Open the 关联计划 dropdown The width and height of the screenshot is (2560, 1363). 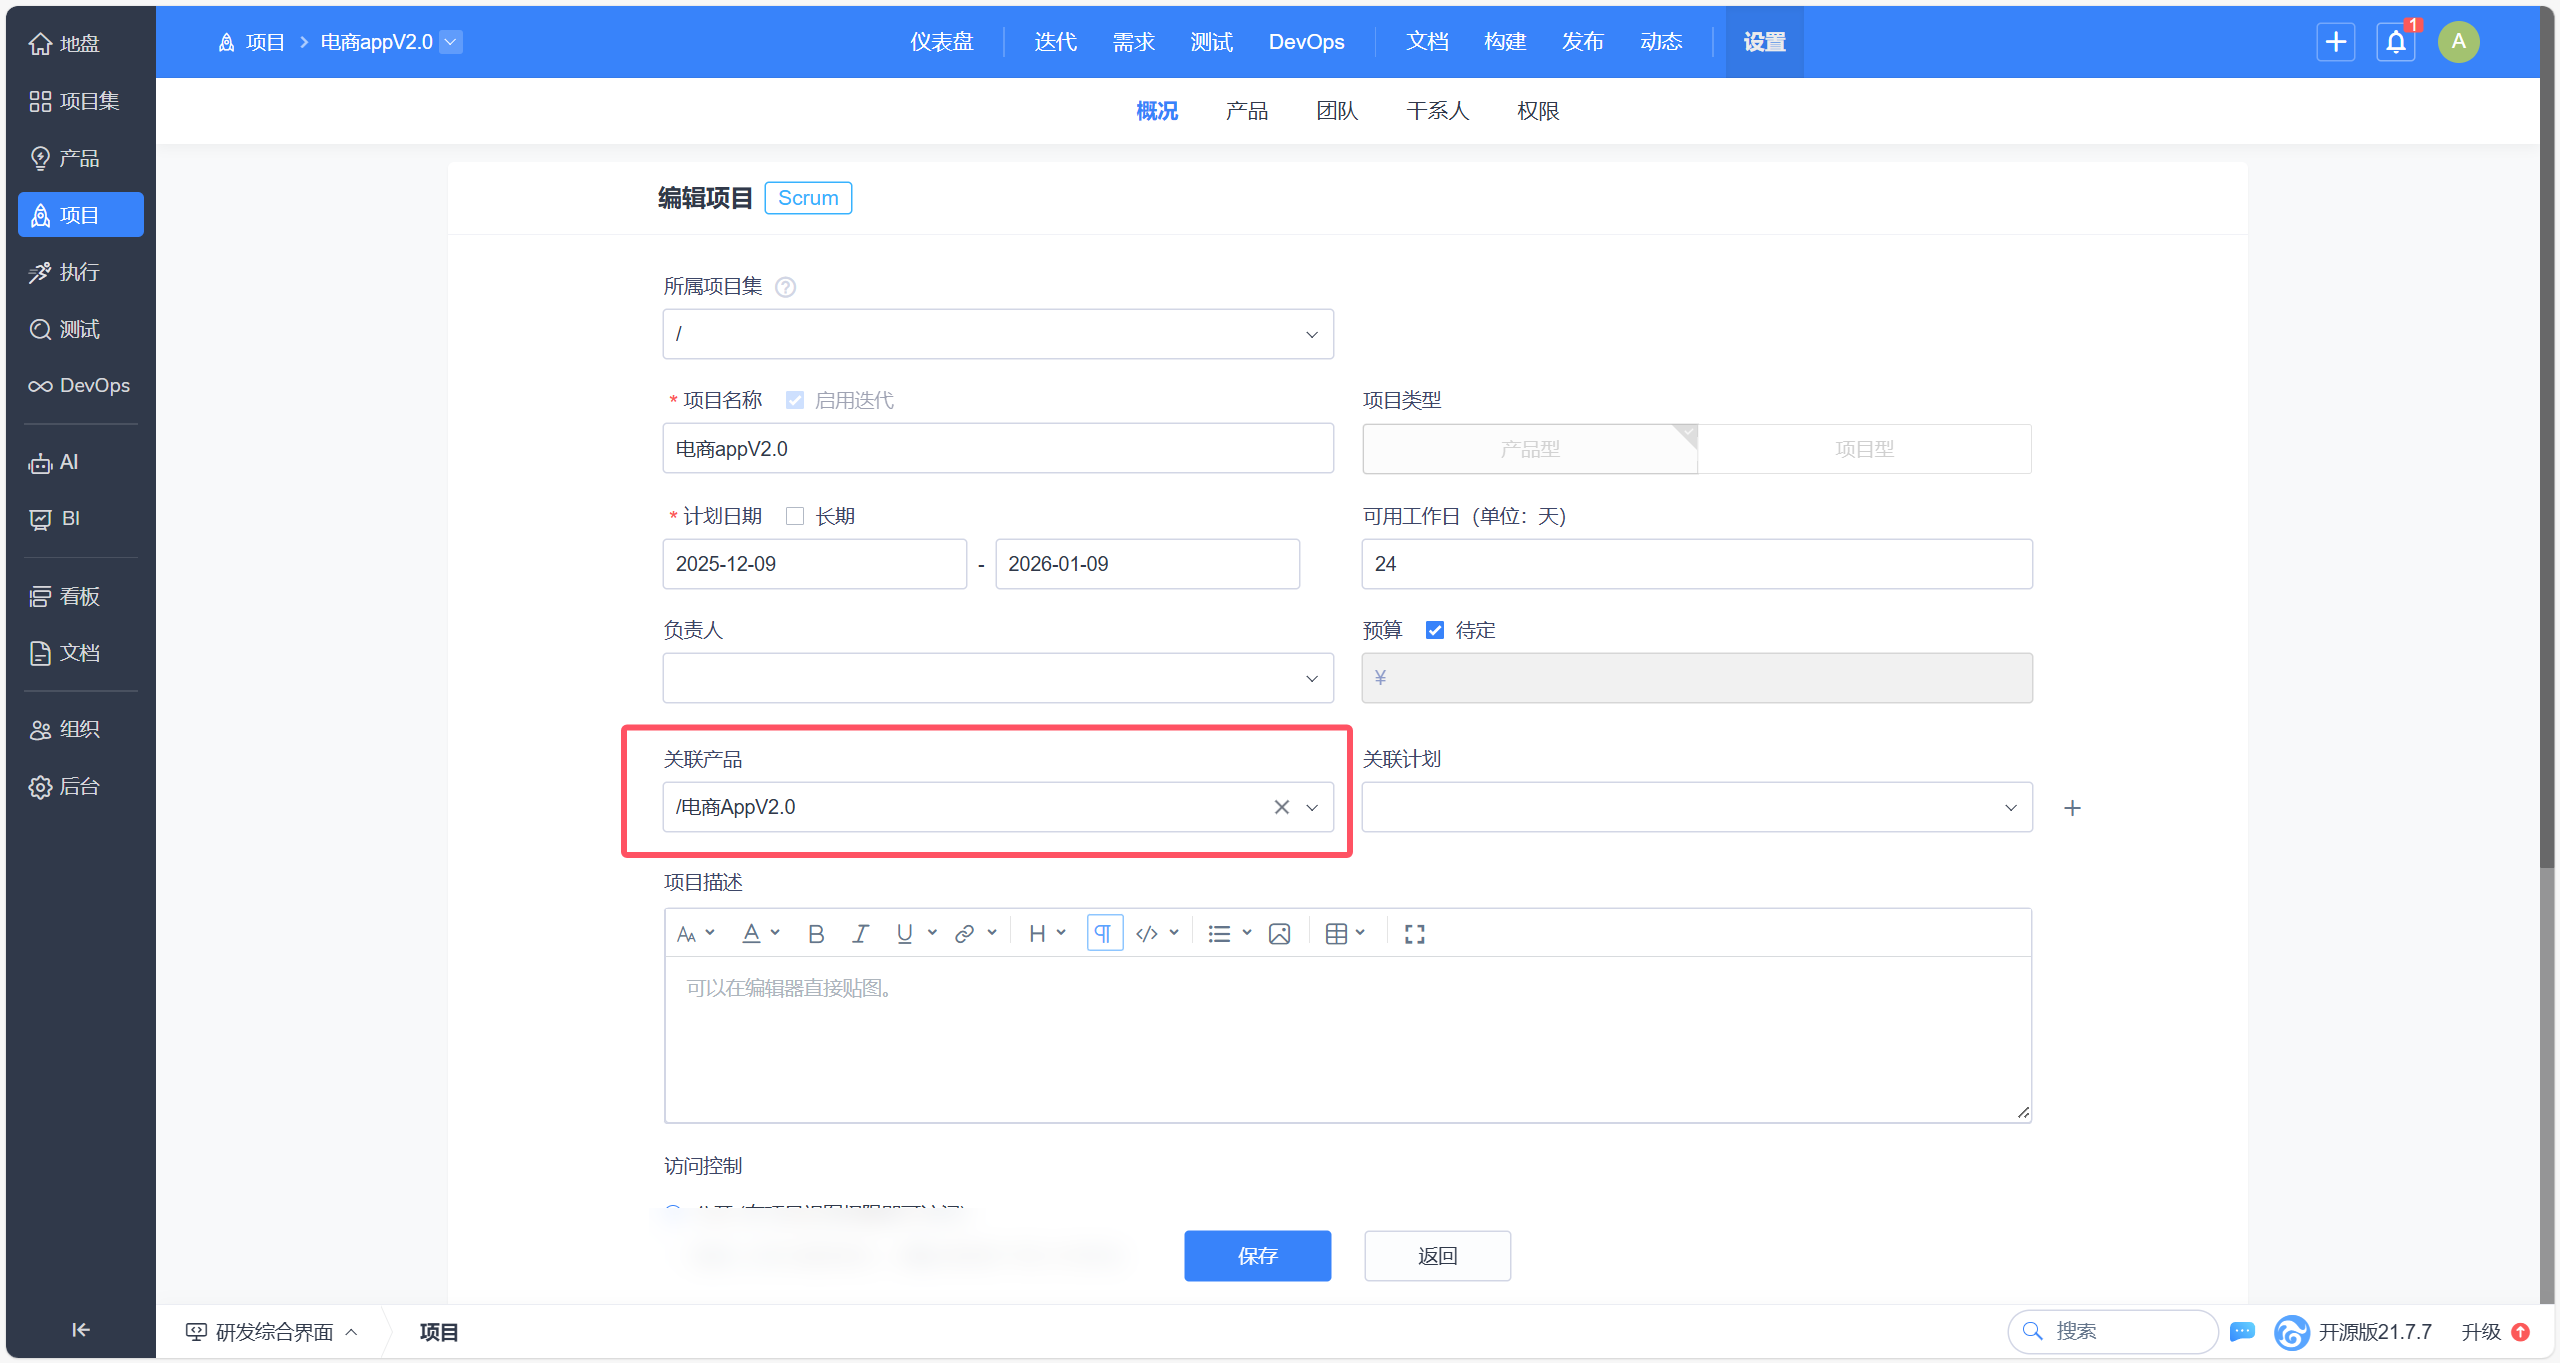click(x=1696, y=807)
